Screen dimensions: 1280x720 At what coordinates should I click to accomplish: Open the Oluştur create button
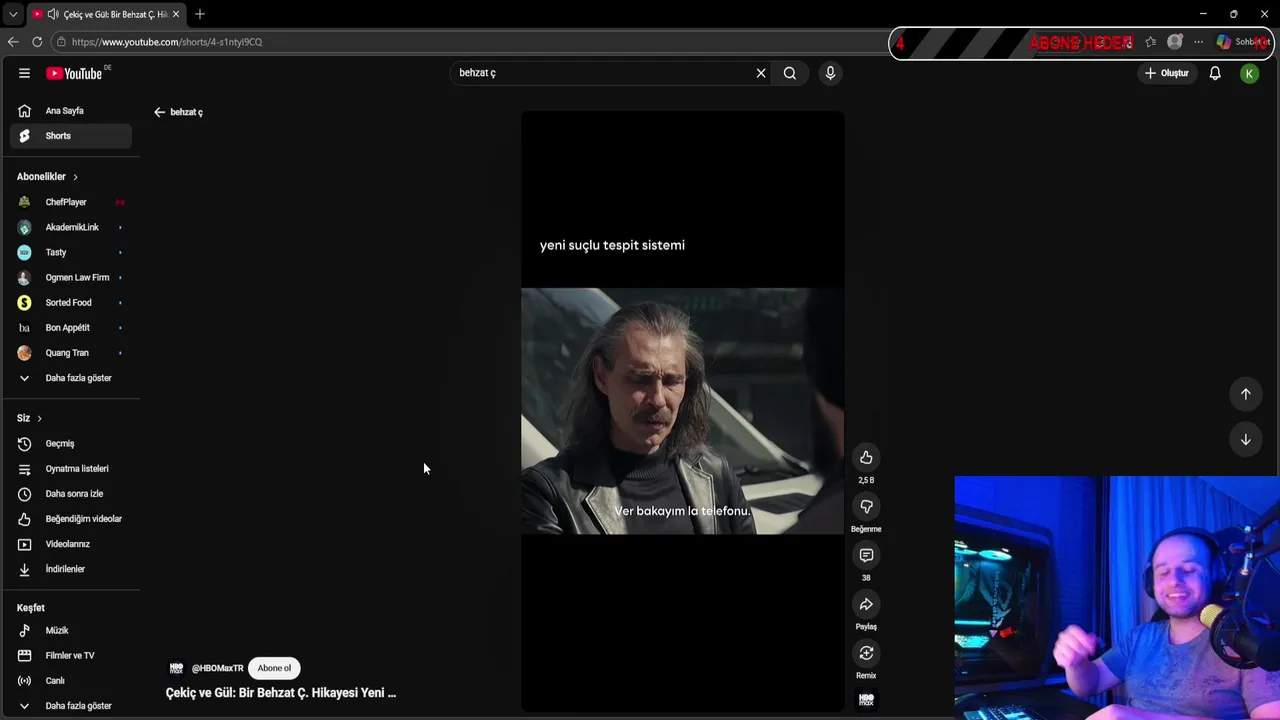1167,73
